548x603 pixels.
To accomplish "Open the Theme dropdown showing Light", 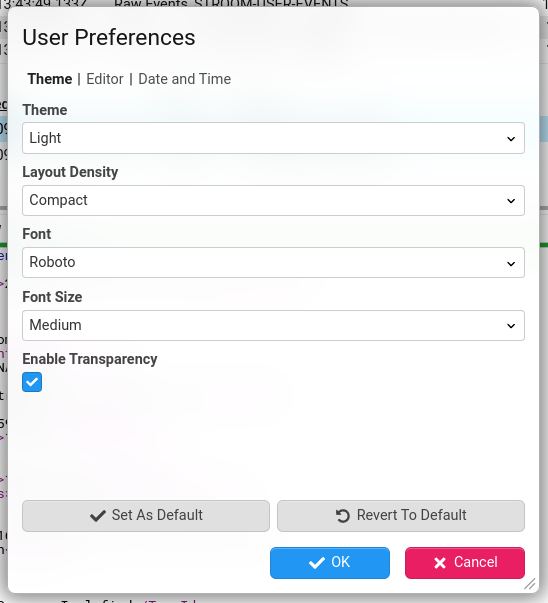I will pyautogui.click(x=273, y=138).
